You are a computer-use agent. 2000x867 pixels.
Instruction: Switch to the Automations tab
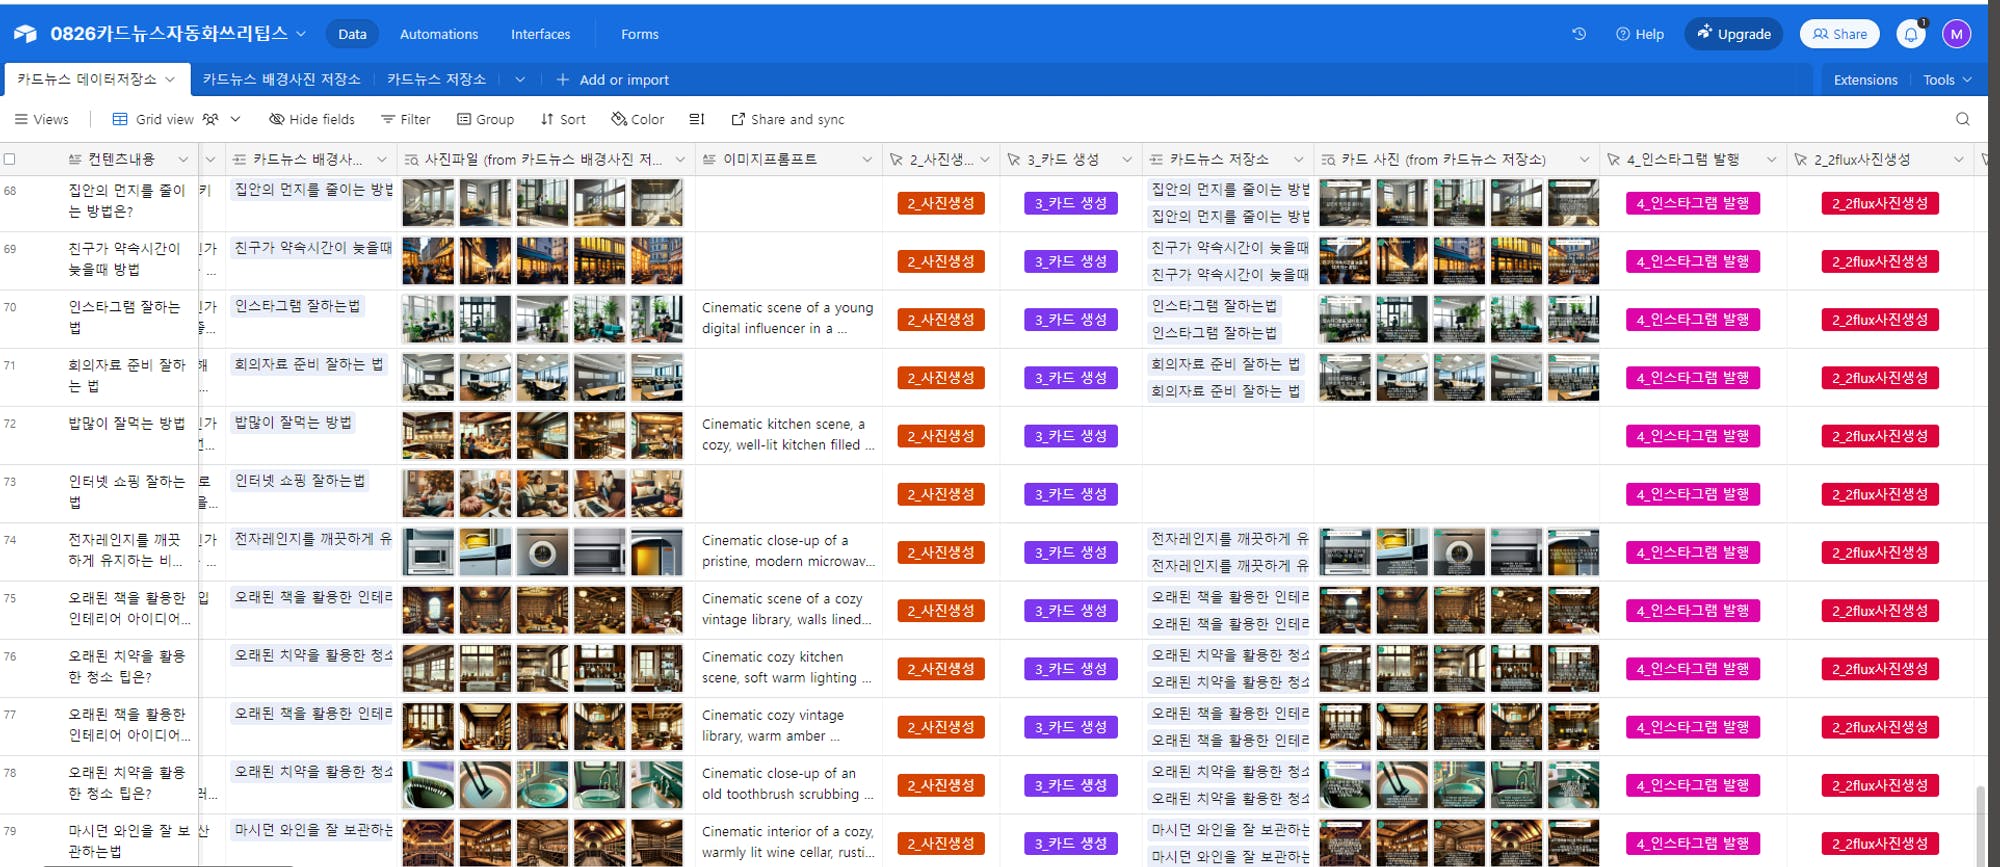coord(439,34)
